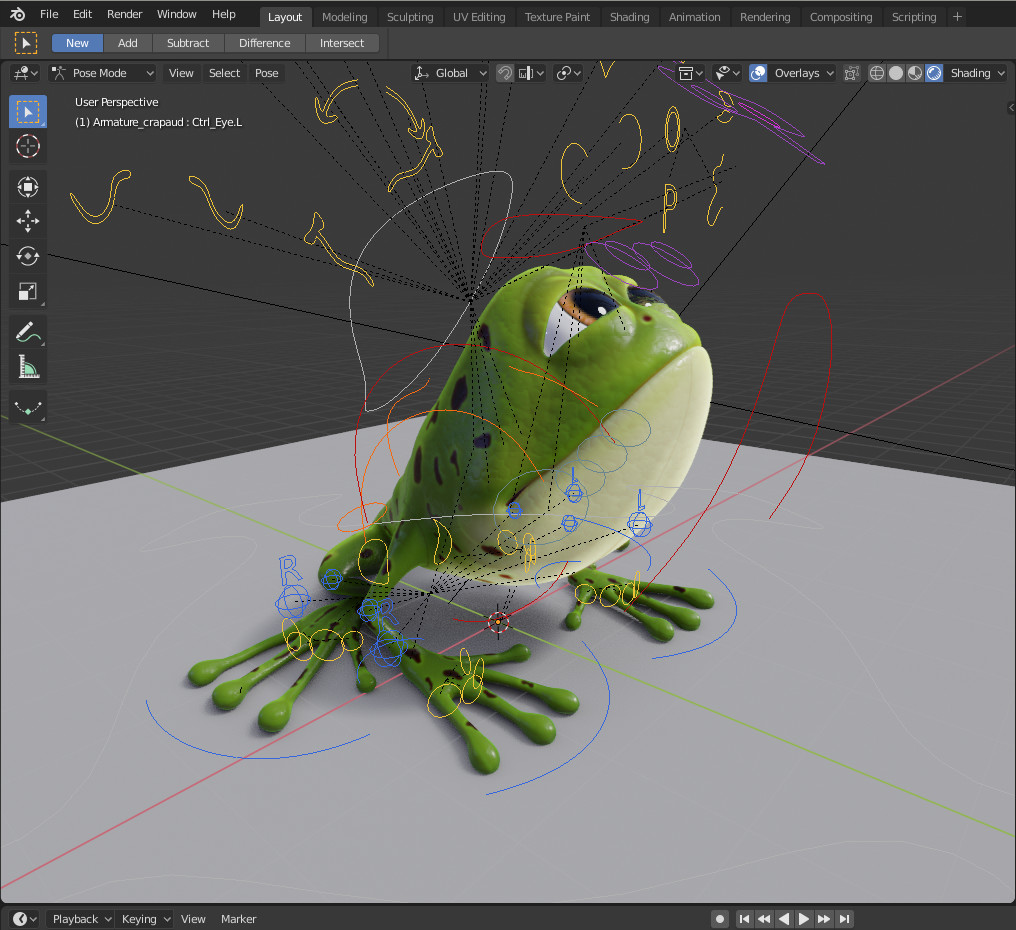Switch to the Animation workspace tab
This screenshot has height=930, width=1016.
(x=694, y=17)
